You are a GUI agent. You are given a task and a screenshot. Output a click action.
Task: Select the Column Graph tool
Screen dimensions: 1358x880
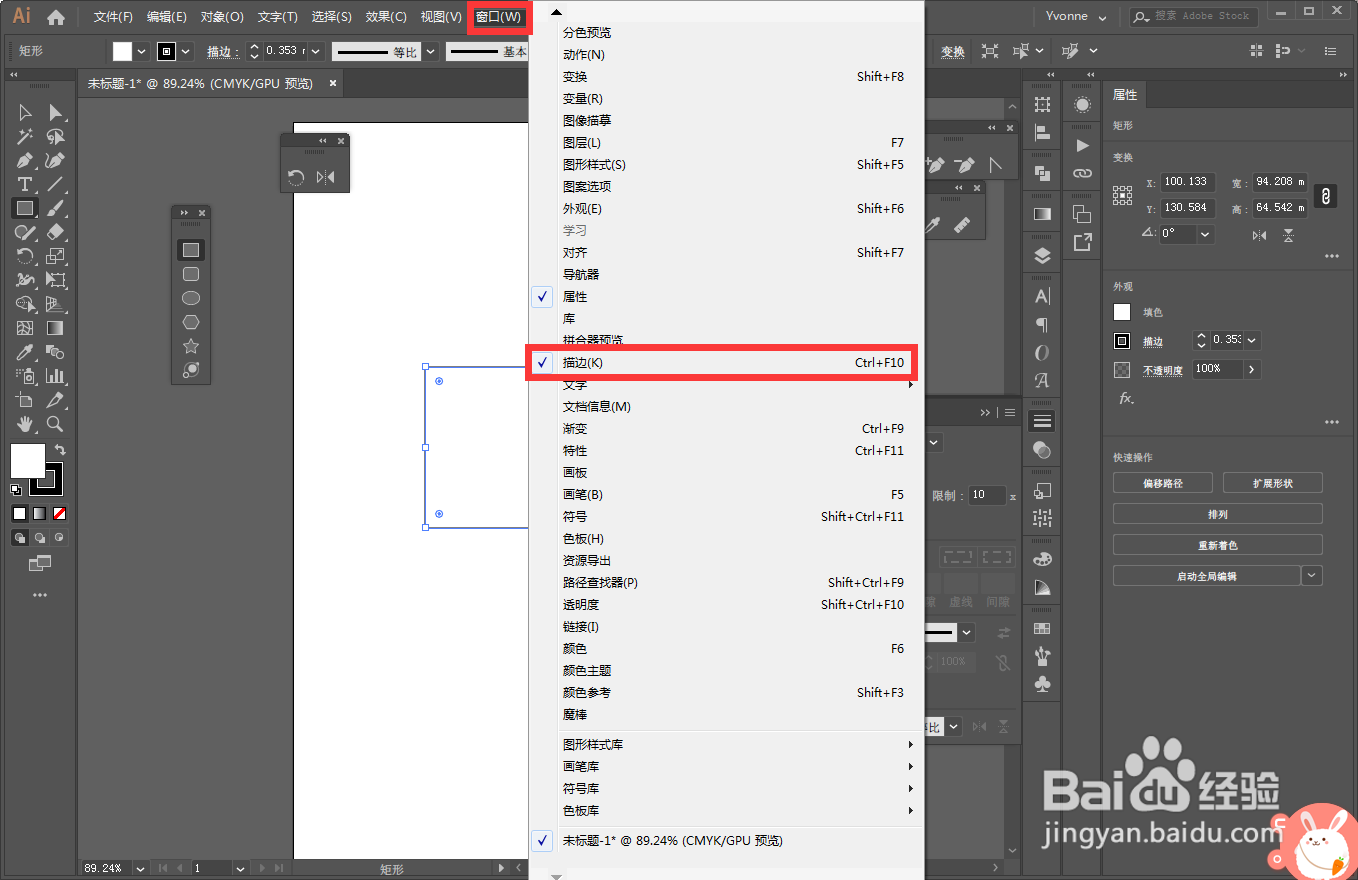56,376
